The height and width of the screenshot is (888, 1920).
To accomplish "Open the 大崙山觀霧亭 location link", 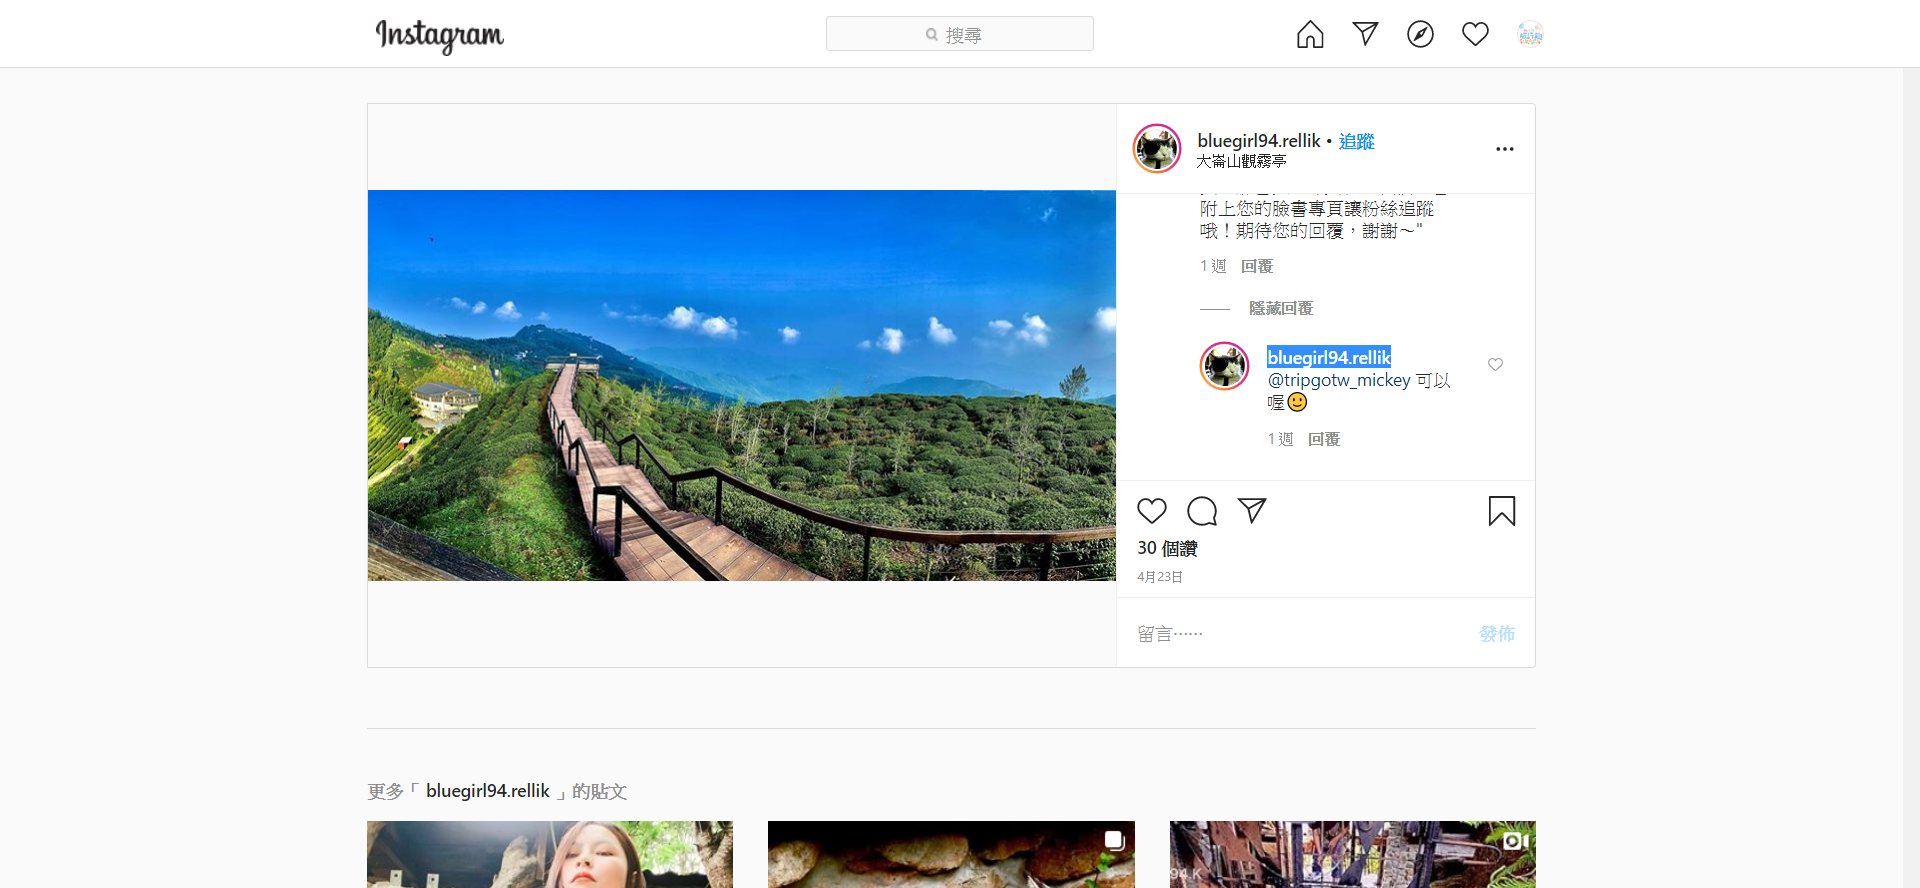I will tap(1241, 162).
